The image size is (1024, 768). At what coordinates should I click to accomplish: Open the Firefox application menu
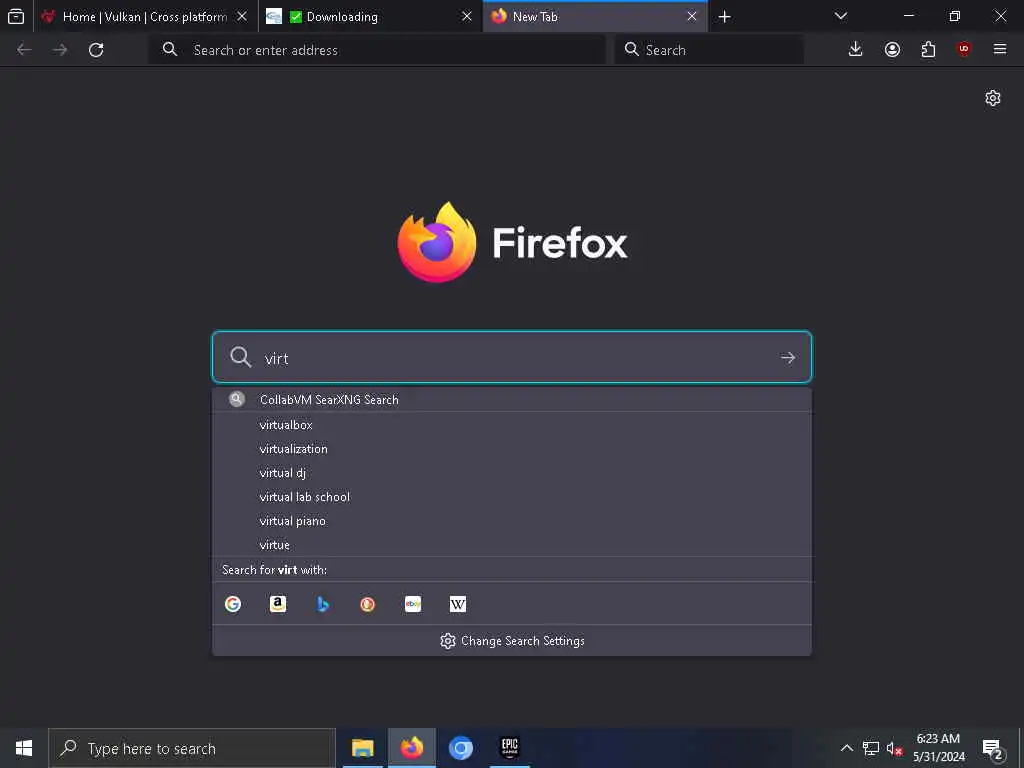click(x=1000, y=49)
